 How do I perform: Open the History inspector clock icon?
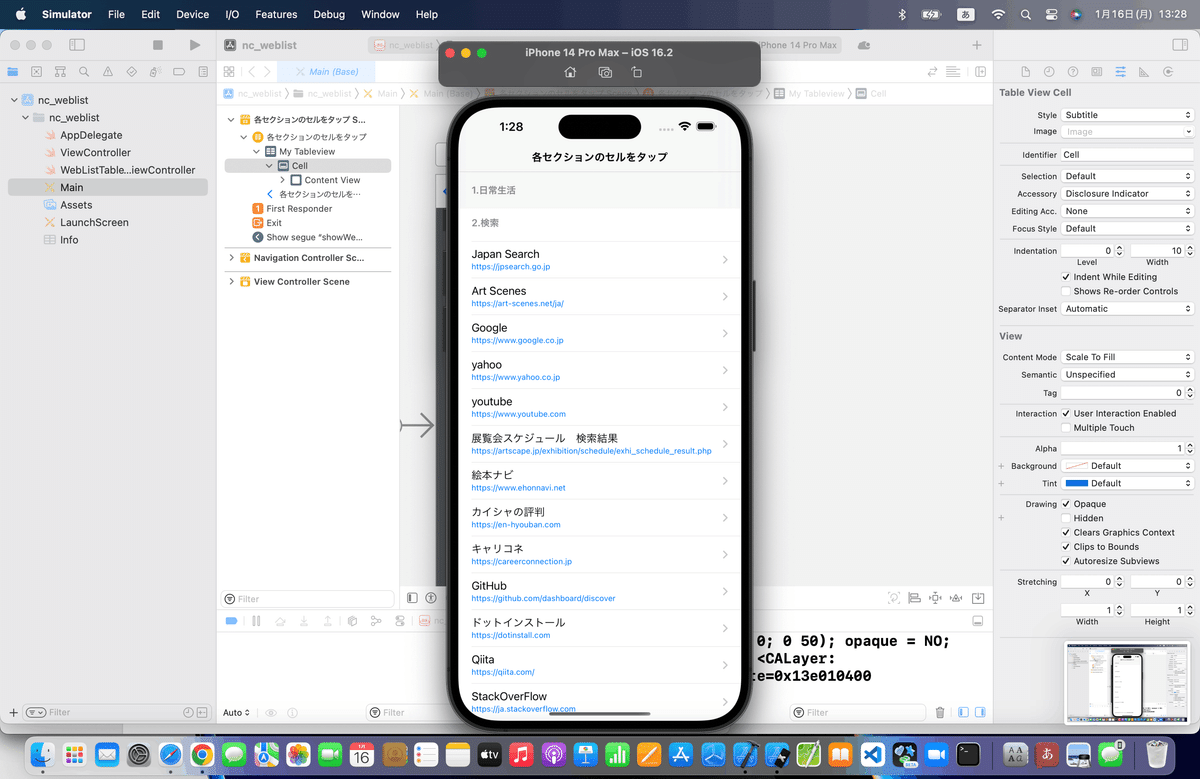pyautogui.click(x=1049, y=72)
